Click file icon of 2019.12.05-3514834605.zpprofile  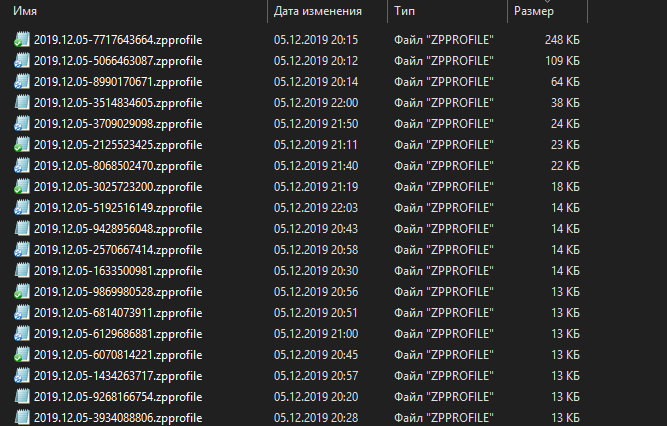pyautogui.click(x=22, y=103)
